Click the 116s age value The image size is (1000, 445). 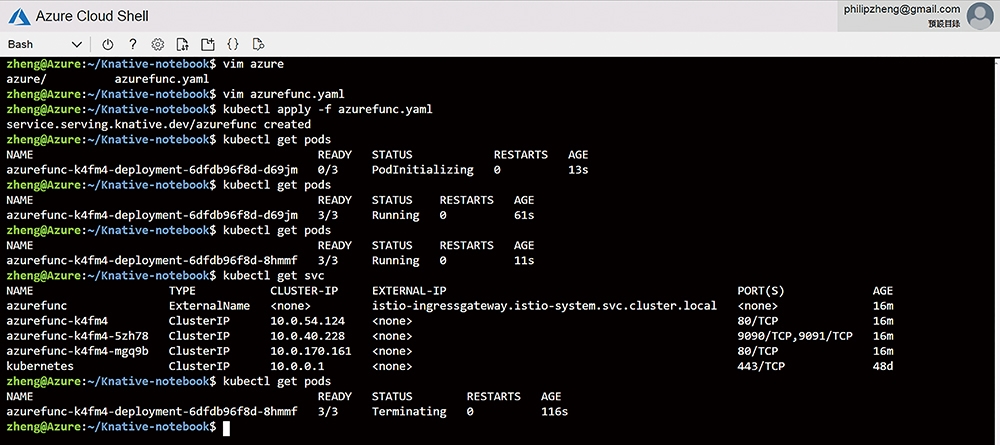pyautogui.click(x=554, y=412)
